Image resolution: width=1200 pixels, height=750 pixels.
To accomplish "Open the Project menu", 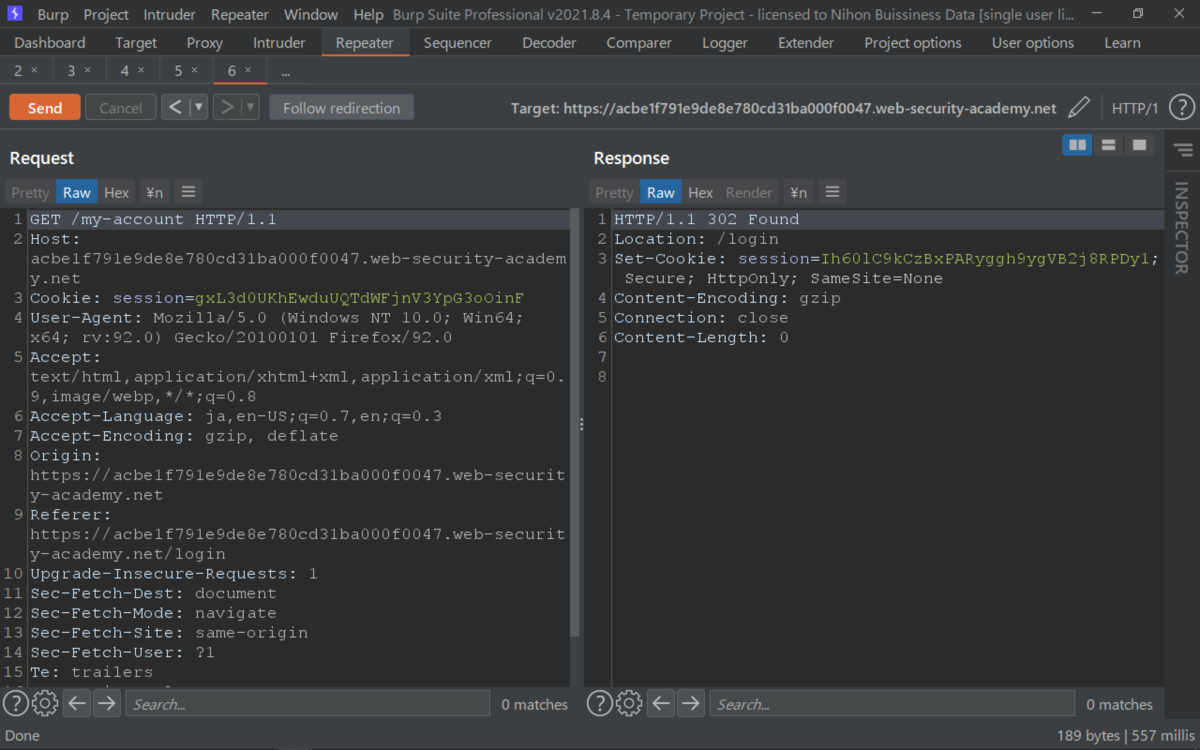I will (x=106, y=15).
